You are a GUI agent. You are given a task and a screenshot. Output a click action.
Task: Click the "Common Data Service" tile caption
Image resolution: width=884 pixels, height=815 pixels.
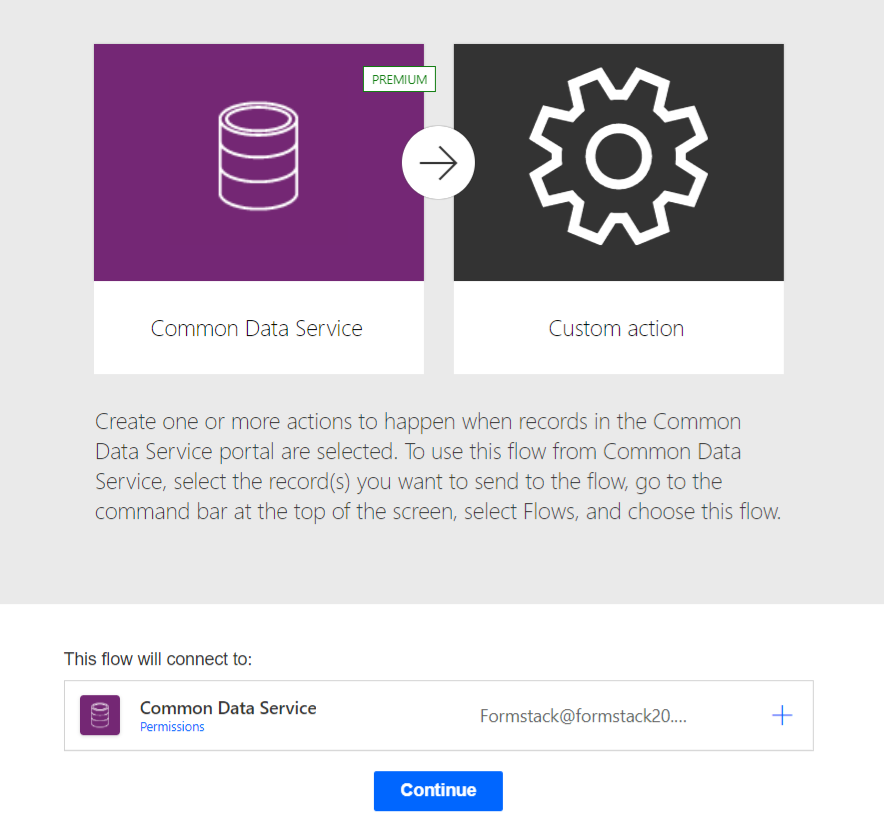tap(257, 328)
